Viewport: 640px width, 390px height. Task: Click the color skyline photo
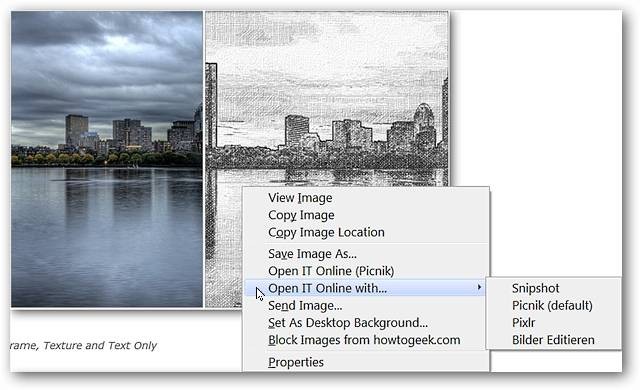107,159
